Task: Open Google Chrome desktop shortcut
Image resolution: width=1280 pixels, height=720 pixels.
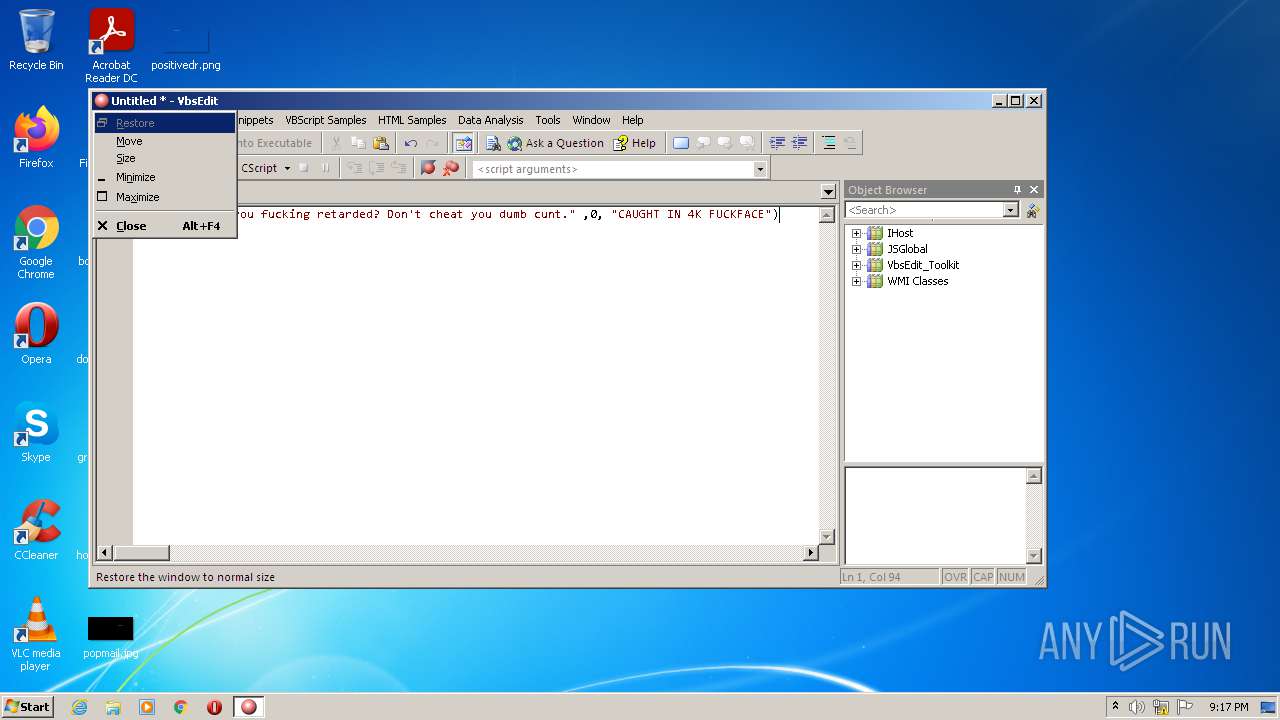Action: 36,243
